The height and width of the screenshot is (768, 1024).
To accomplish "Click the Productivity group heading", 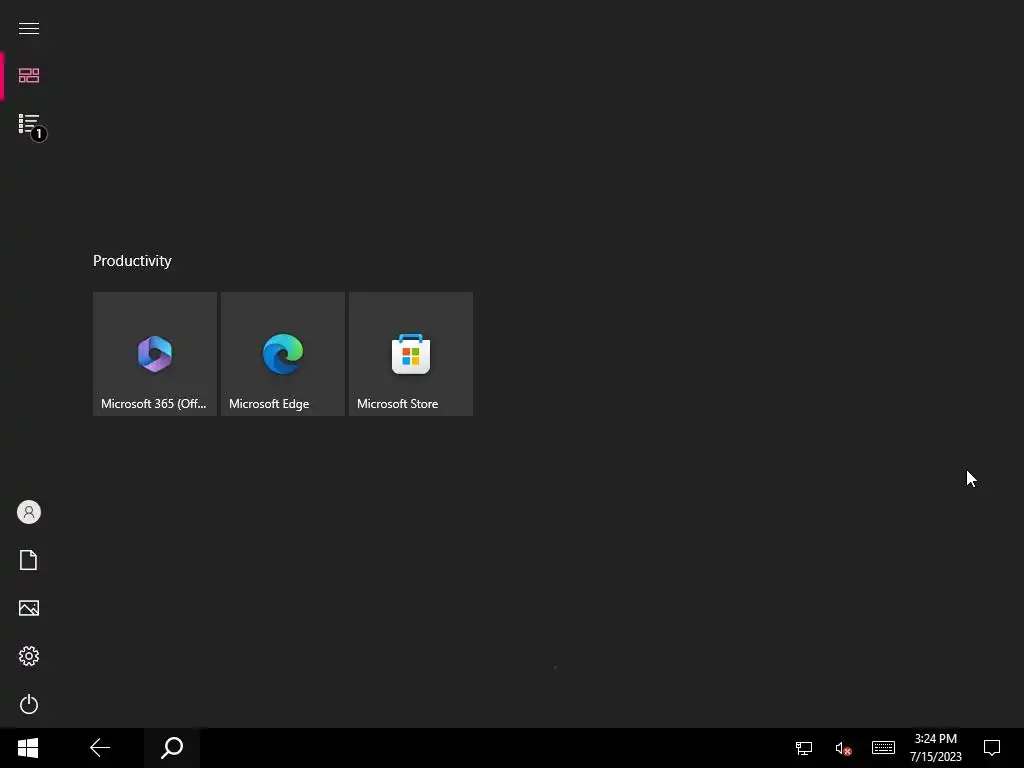I will click(x=132, y=261).
